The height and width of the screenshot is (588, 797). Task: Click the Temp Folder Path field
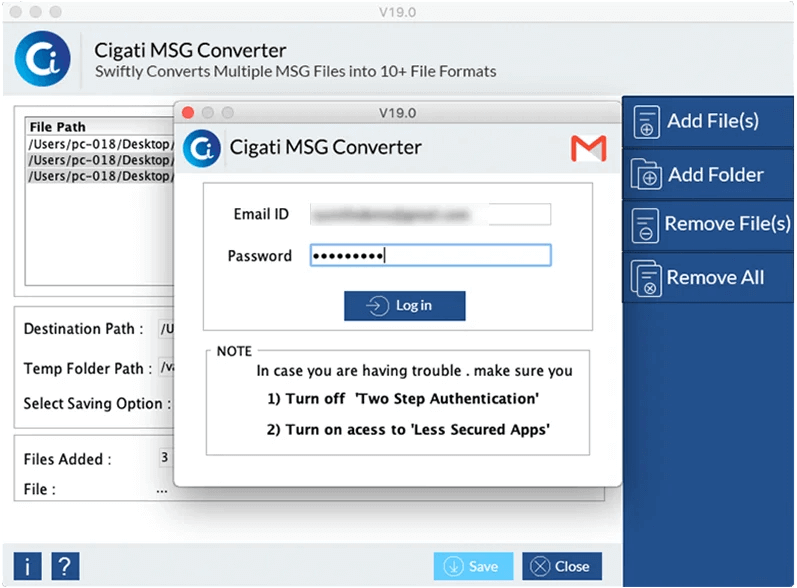pos(167,367)
